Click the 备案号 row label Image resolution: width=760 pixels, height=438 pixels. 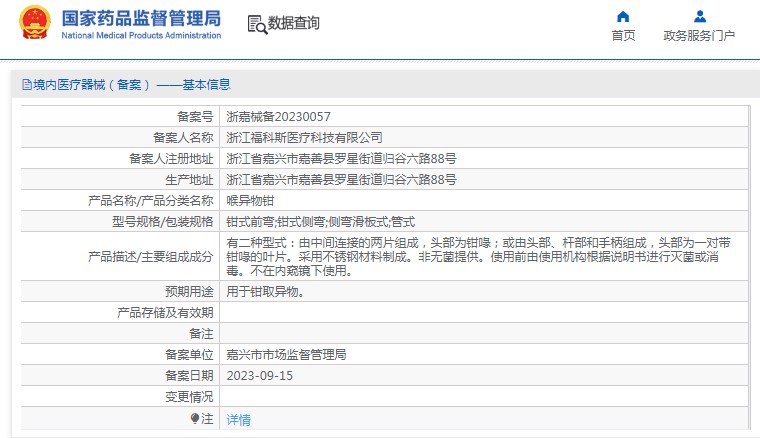(195, 117)
